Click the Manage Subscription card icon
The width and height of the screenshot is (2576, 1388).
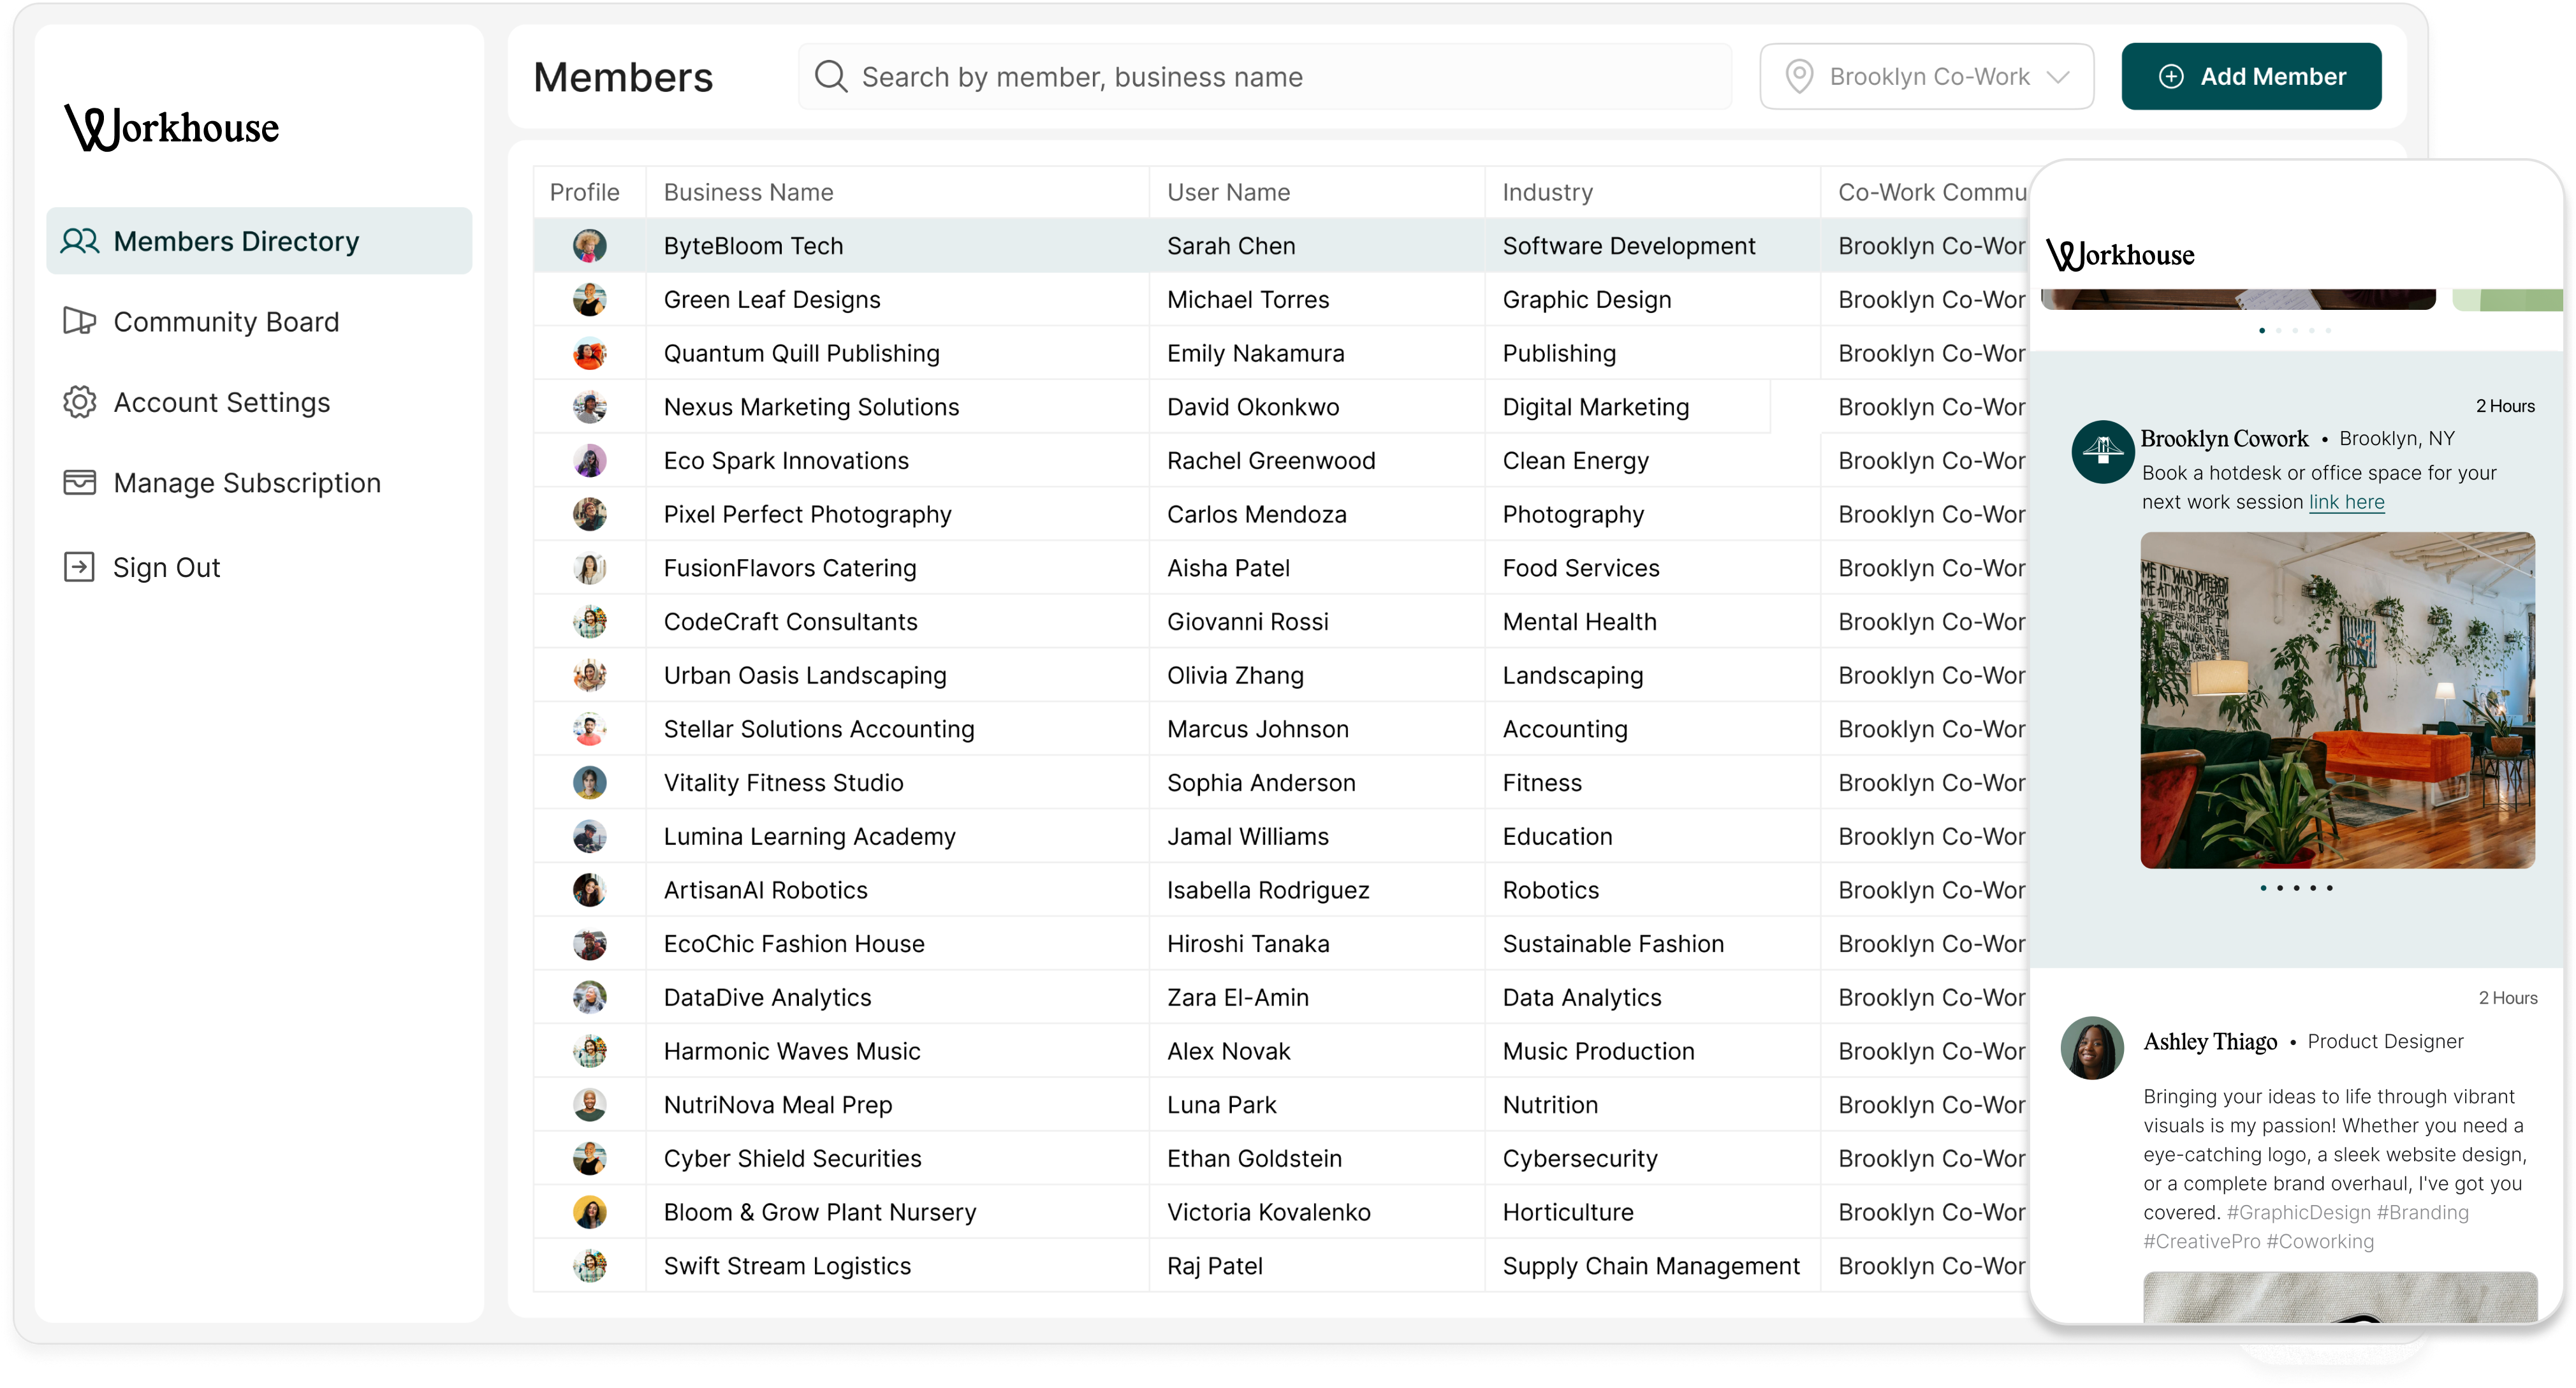pos(80,482)
